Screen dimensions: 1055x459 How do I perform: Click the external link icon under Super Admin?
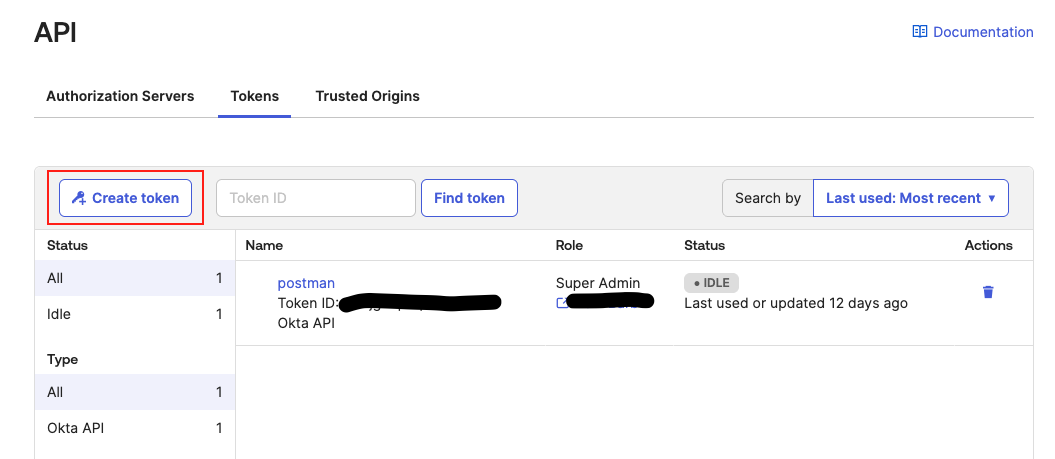[x=562, y=303]
